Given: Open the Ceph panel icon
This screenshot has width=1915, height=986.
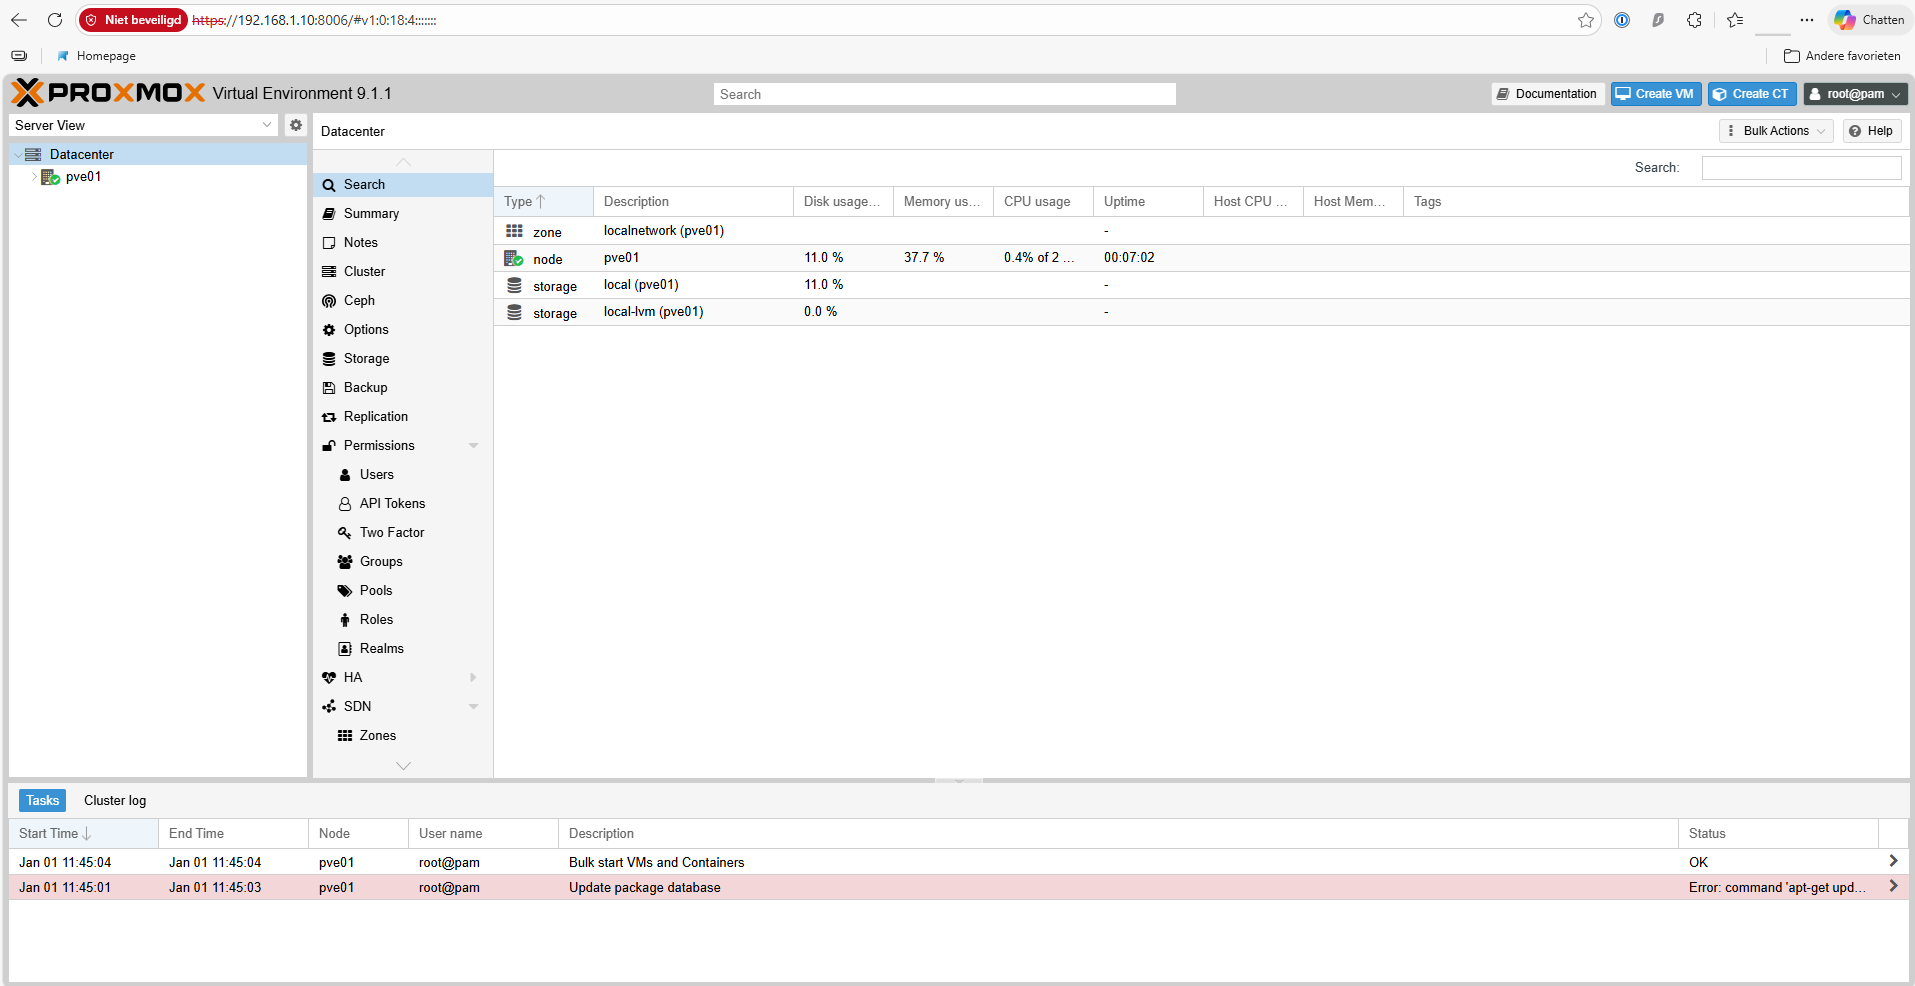Looking at the screenshot, I should (329, 300).
